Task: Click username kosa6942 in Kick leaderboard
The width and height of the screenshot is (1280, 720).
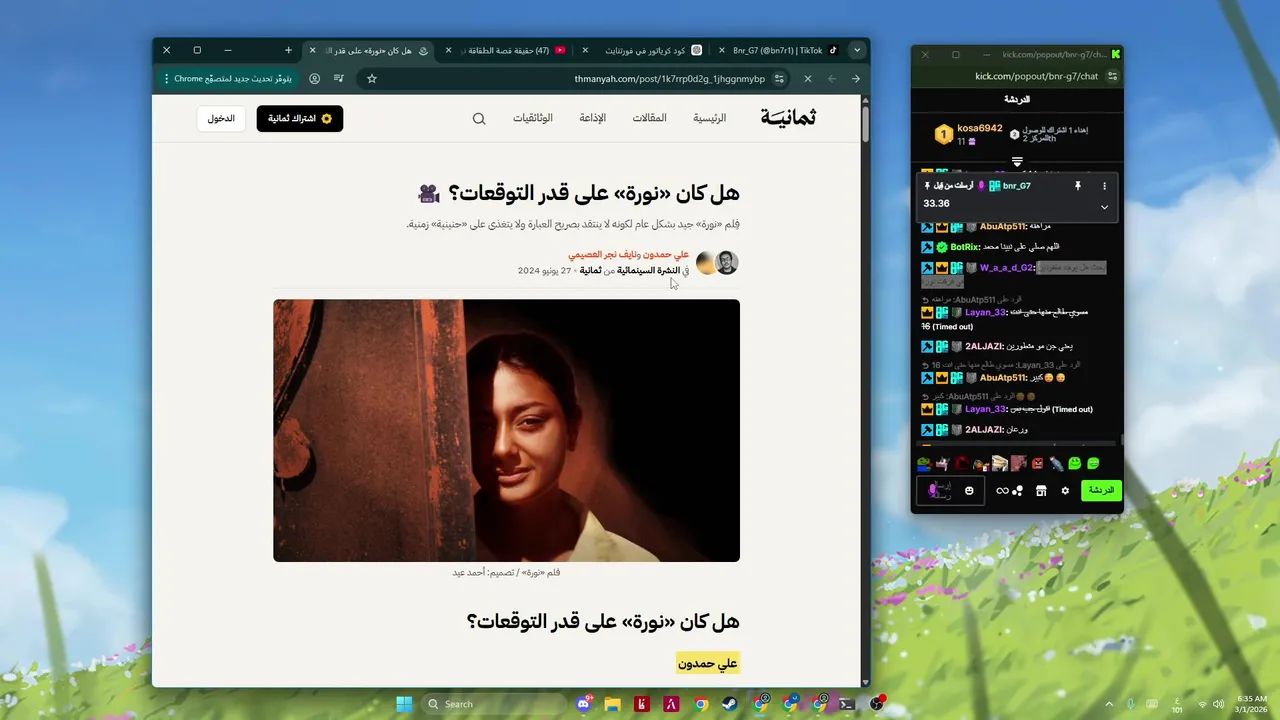Action: [980, 128]
